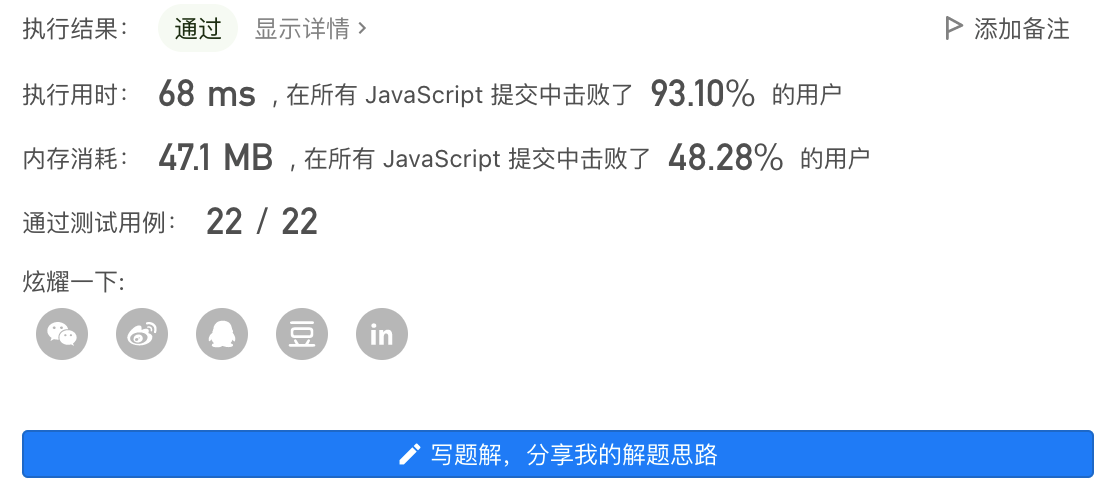Select the 93.10% runtime percentile

[x=702, y=94]
